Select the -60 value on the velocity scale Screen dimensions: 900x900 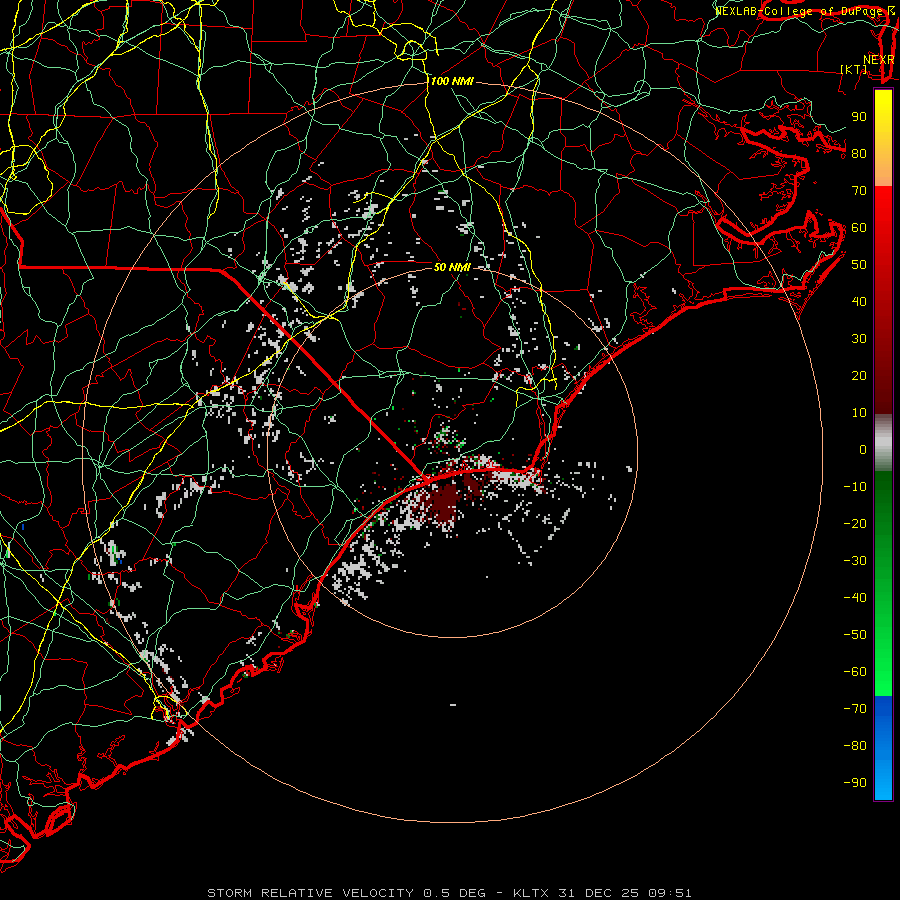855,672
